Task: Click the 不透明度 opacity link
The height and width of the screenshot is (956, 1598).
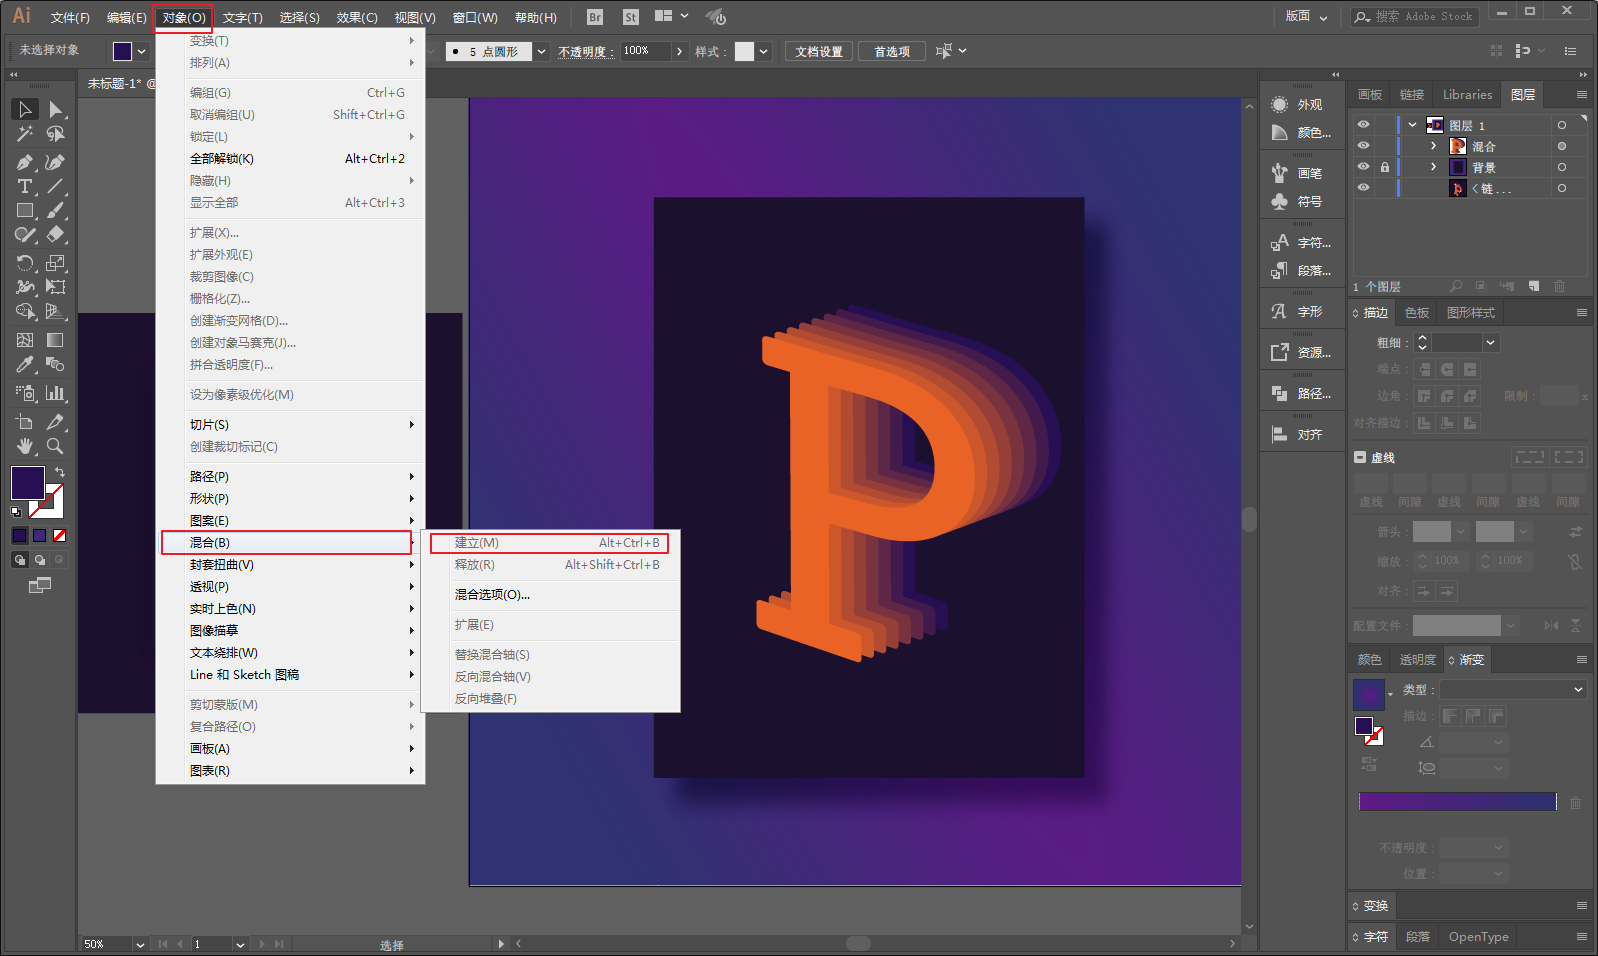Action: point(586,52)
